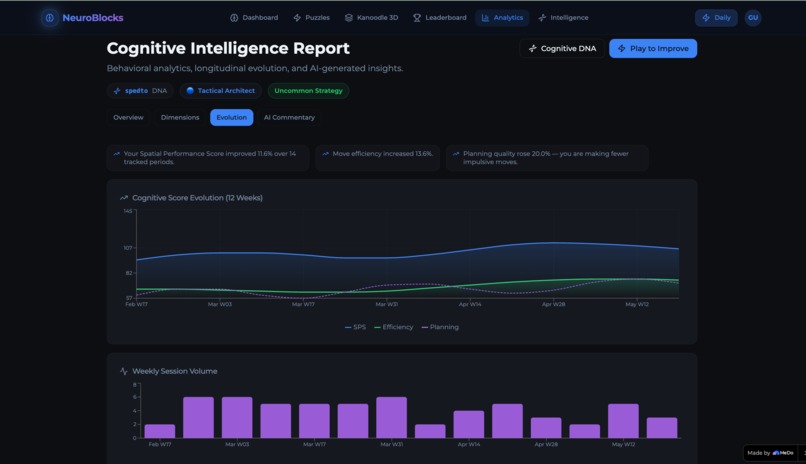The width and height of the screenshot is (806, 464).
Task: Go to Dashboard page
Action: click(x=254, y=17)
